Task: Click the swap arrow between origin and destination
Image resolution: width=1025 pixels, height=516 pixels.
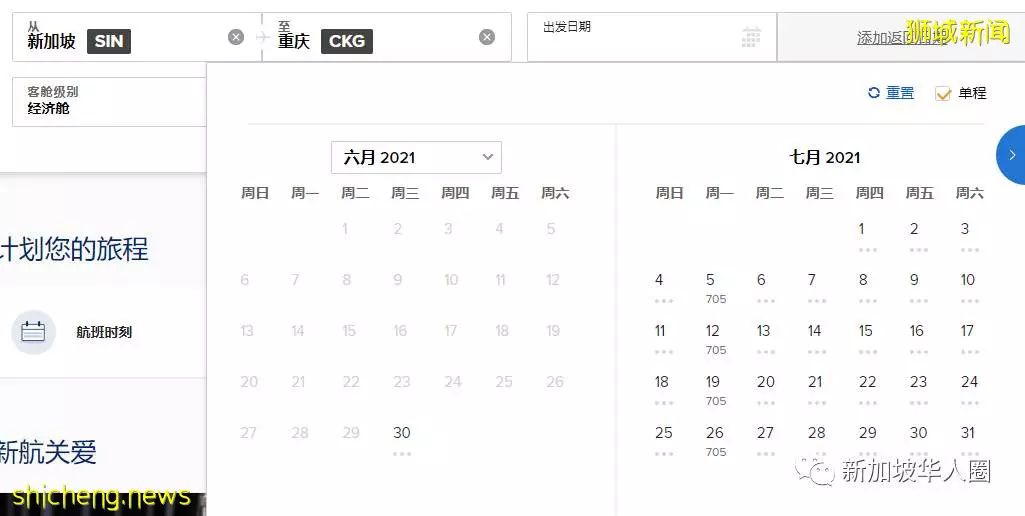Action: click(262, 37)
